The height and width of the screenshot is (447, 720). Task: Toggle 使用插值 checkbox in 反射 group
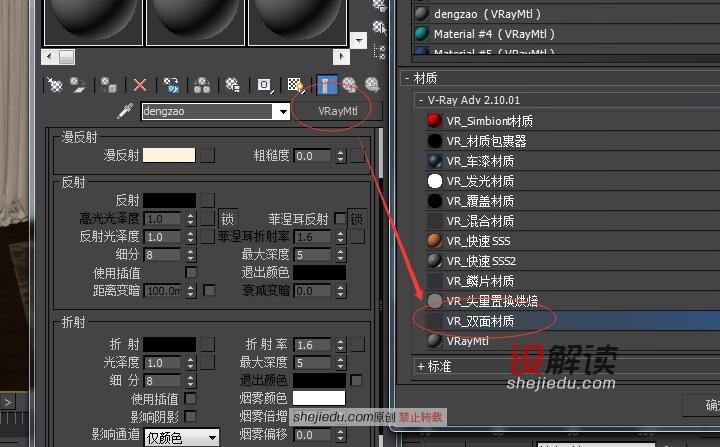click(x=191, y=272)
